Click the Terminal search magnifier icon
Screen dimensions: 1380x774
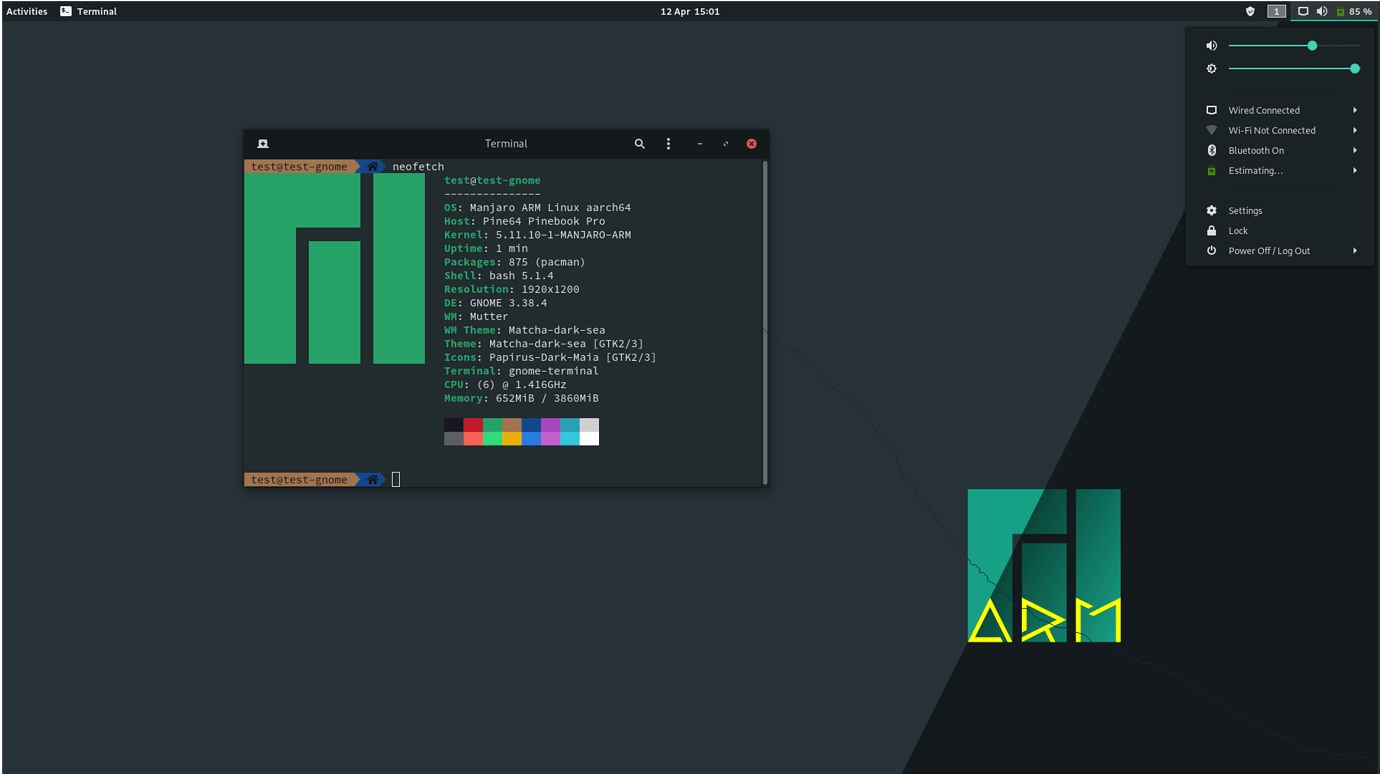click(x=639, y=144)
